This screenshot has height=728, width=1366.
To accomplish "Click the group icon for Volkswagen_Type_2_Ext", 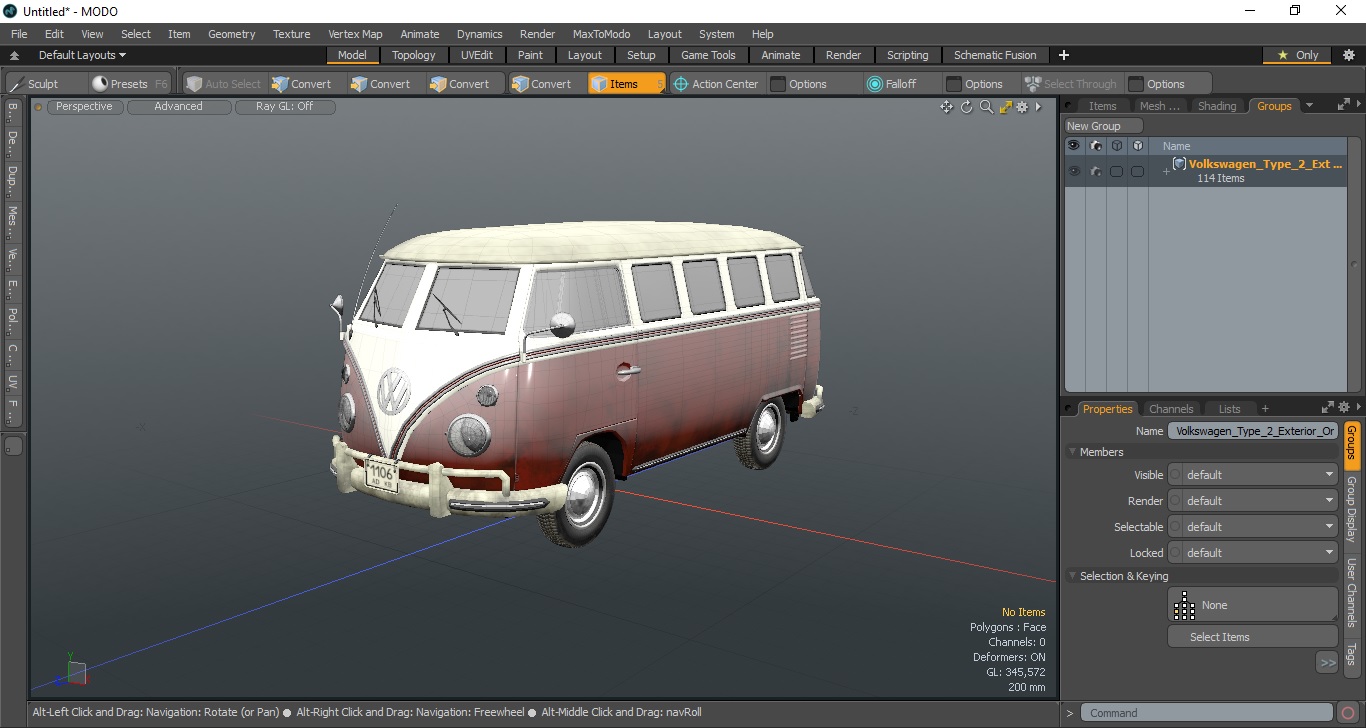I will coord(1179,164).
